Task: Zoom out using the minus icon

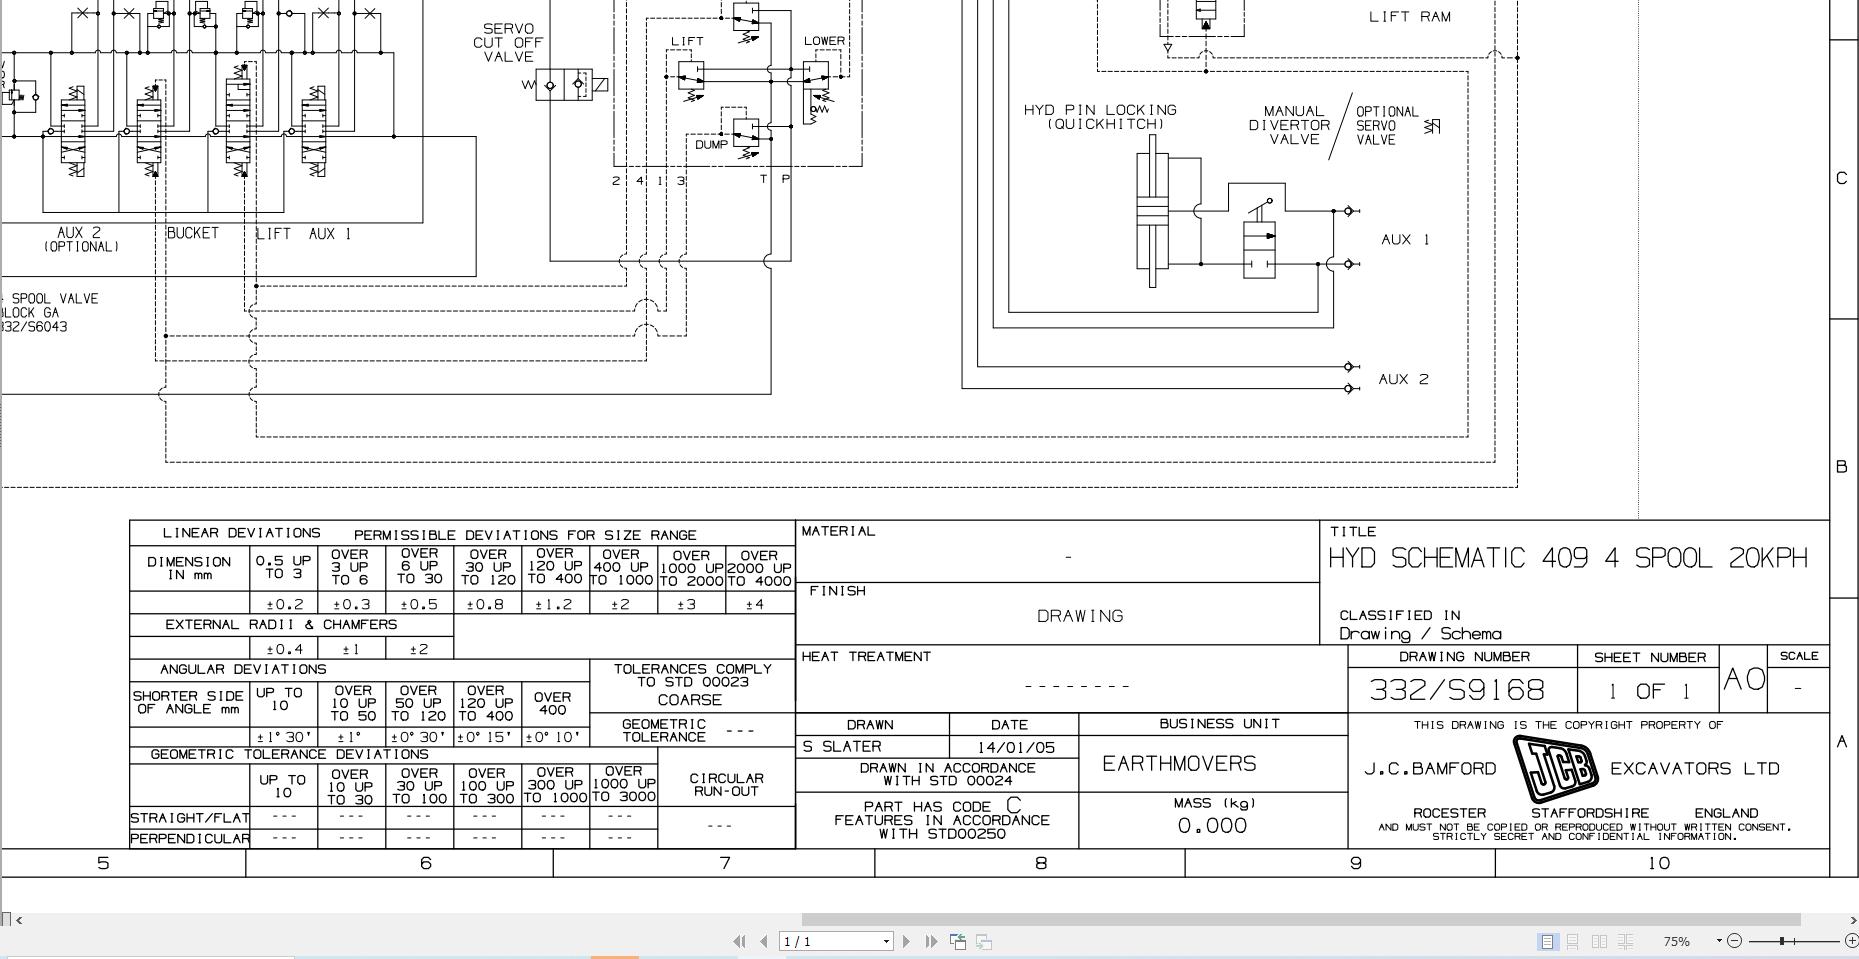Action: point(1735,941)
